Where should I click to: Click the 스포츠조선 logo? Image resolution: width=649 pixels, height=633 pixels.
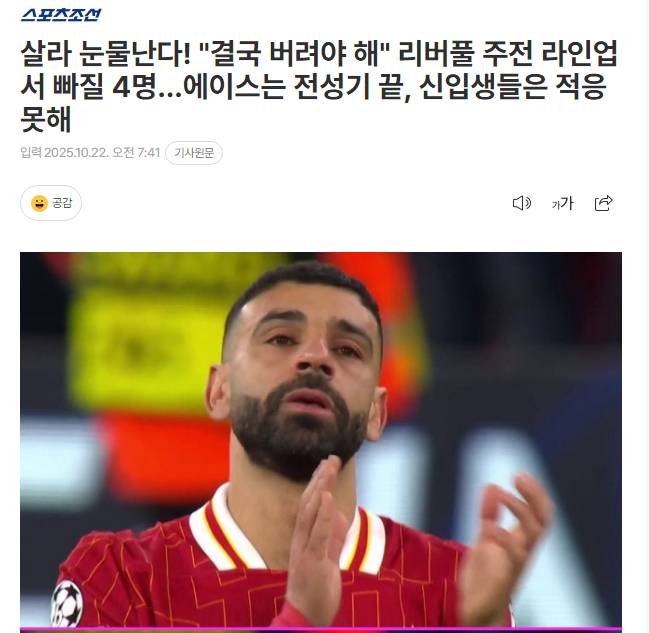pos(61,15)
